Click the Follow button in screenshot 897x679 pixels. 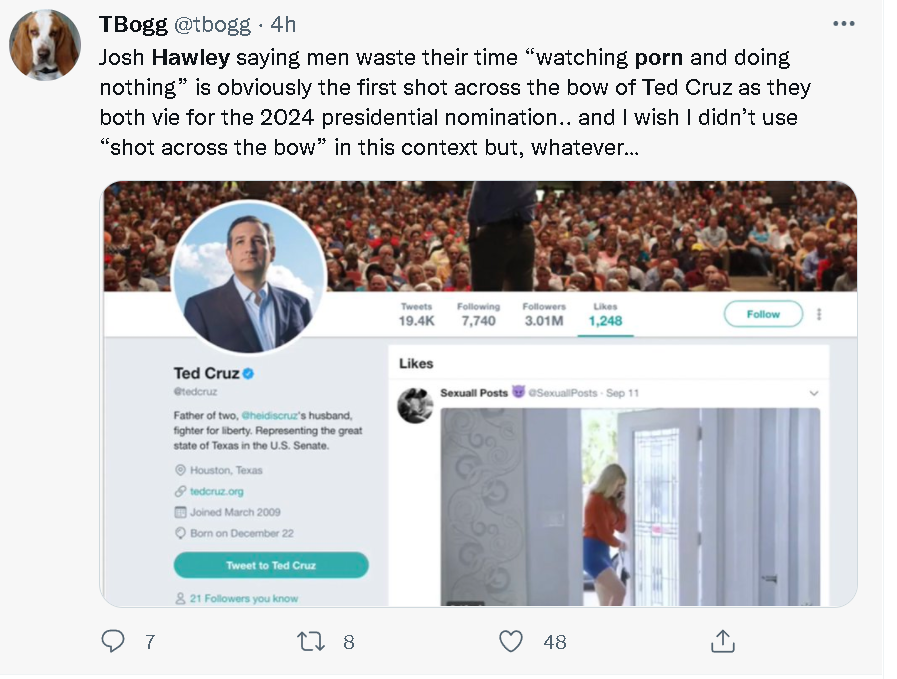[763, 314]
